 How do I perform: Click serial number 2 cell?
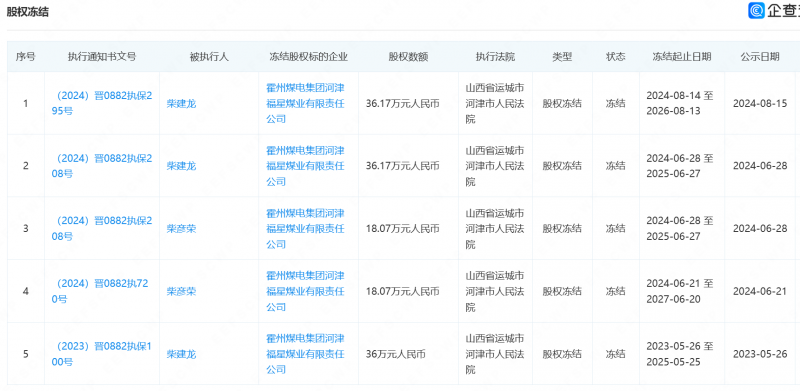coord(26,166)
